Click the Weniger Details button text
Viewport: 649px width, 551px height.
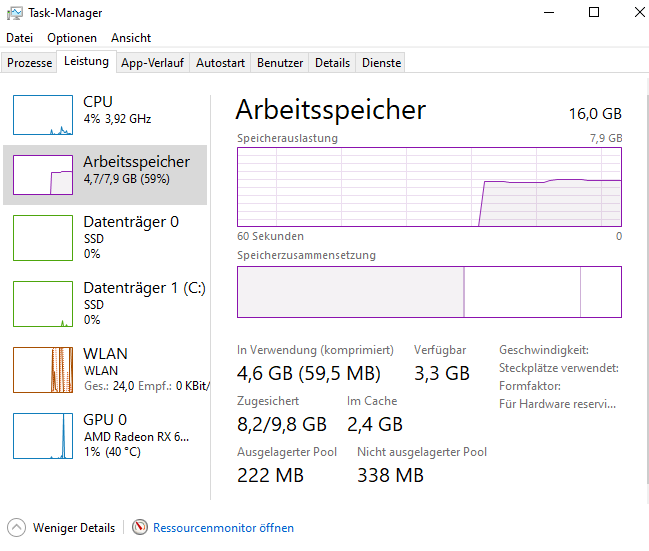pyautogui.click(x=74, y=528)
